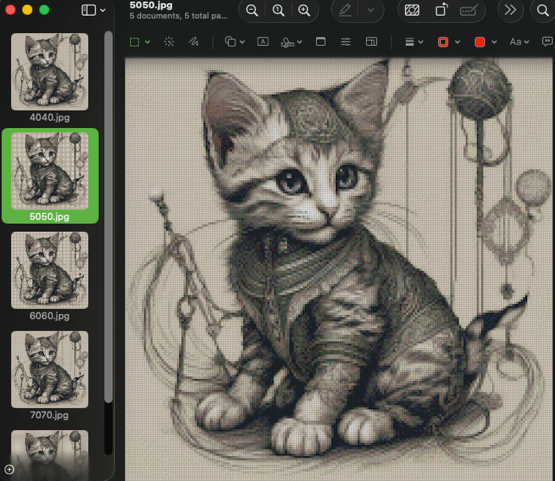Click the Search magnifier button
Screen dimensions: 555x481
click(542, 10)
